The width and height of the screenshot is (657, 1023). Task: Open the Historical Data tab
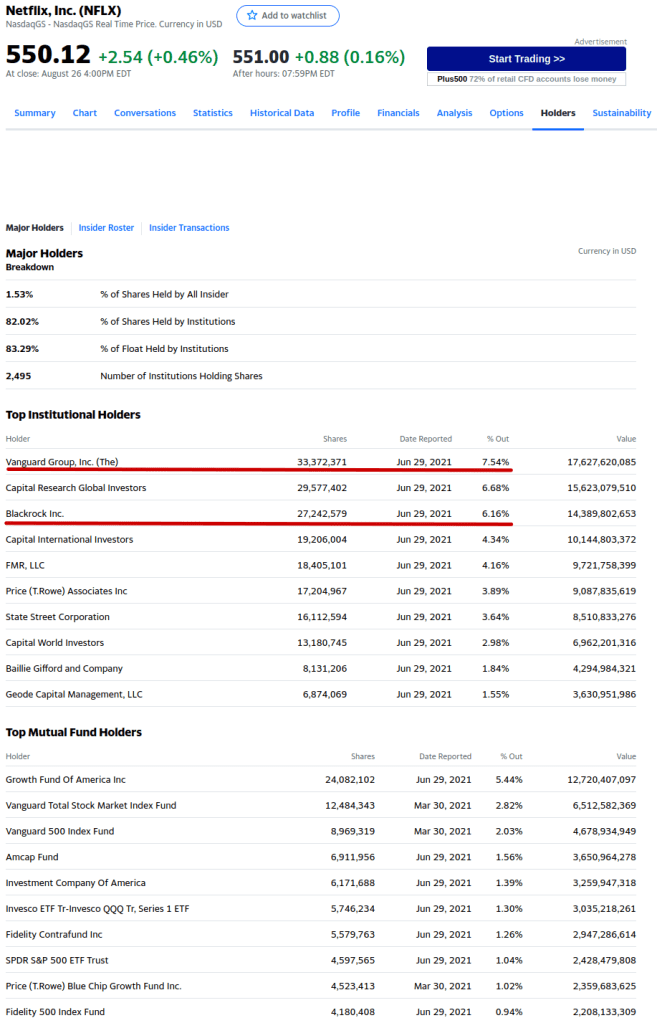282,113
